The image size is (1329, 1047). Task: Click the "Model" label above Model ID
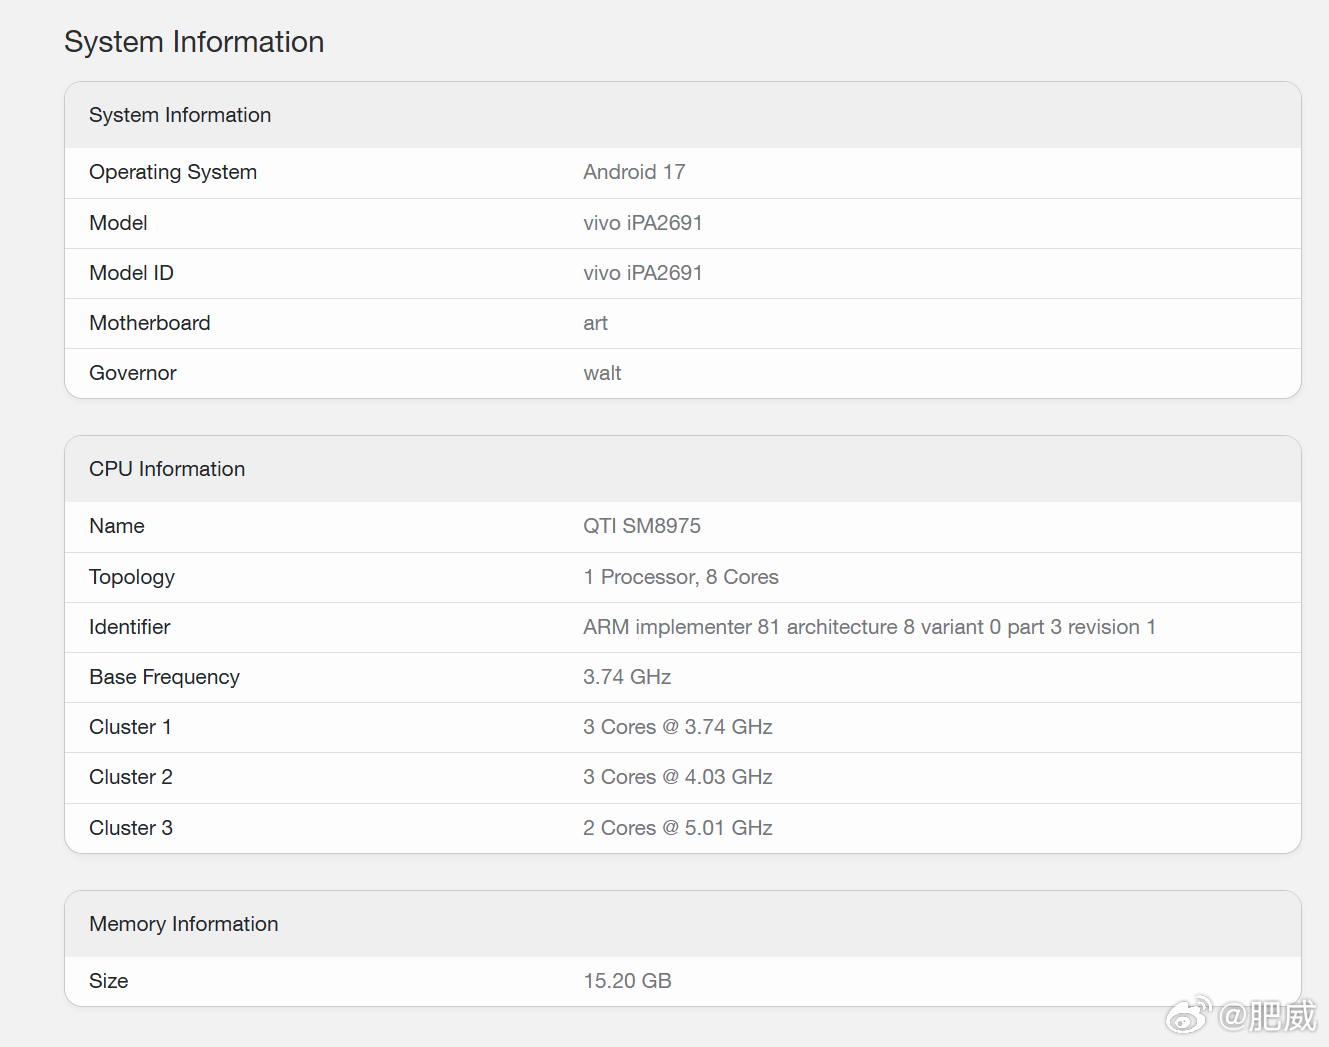point(118,223)
